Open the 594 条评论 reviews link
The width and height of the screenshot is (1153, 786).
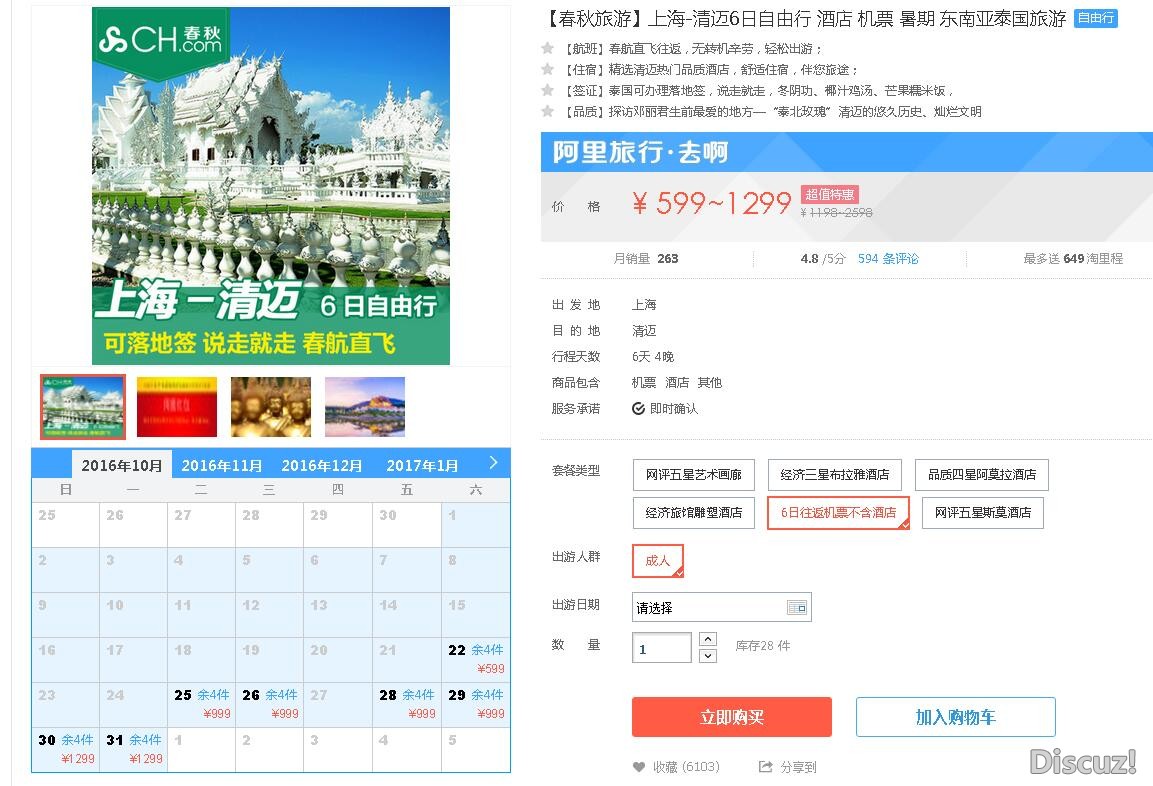click(888, 259)
